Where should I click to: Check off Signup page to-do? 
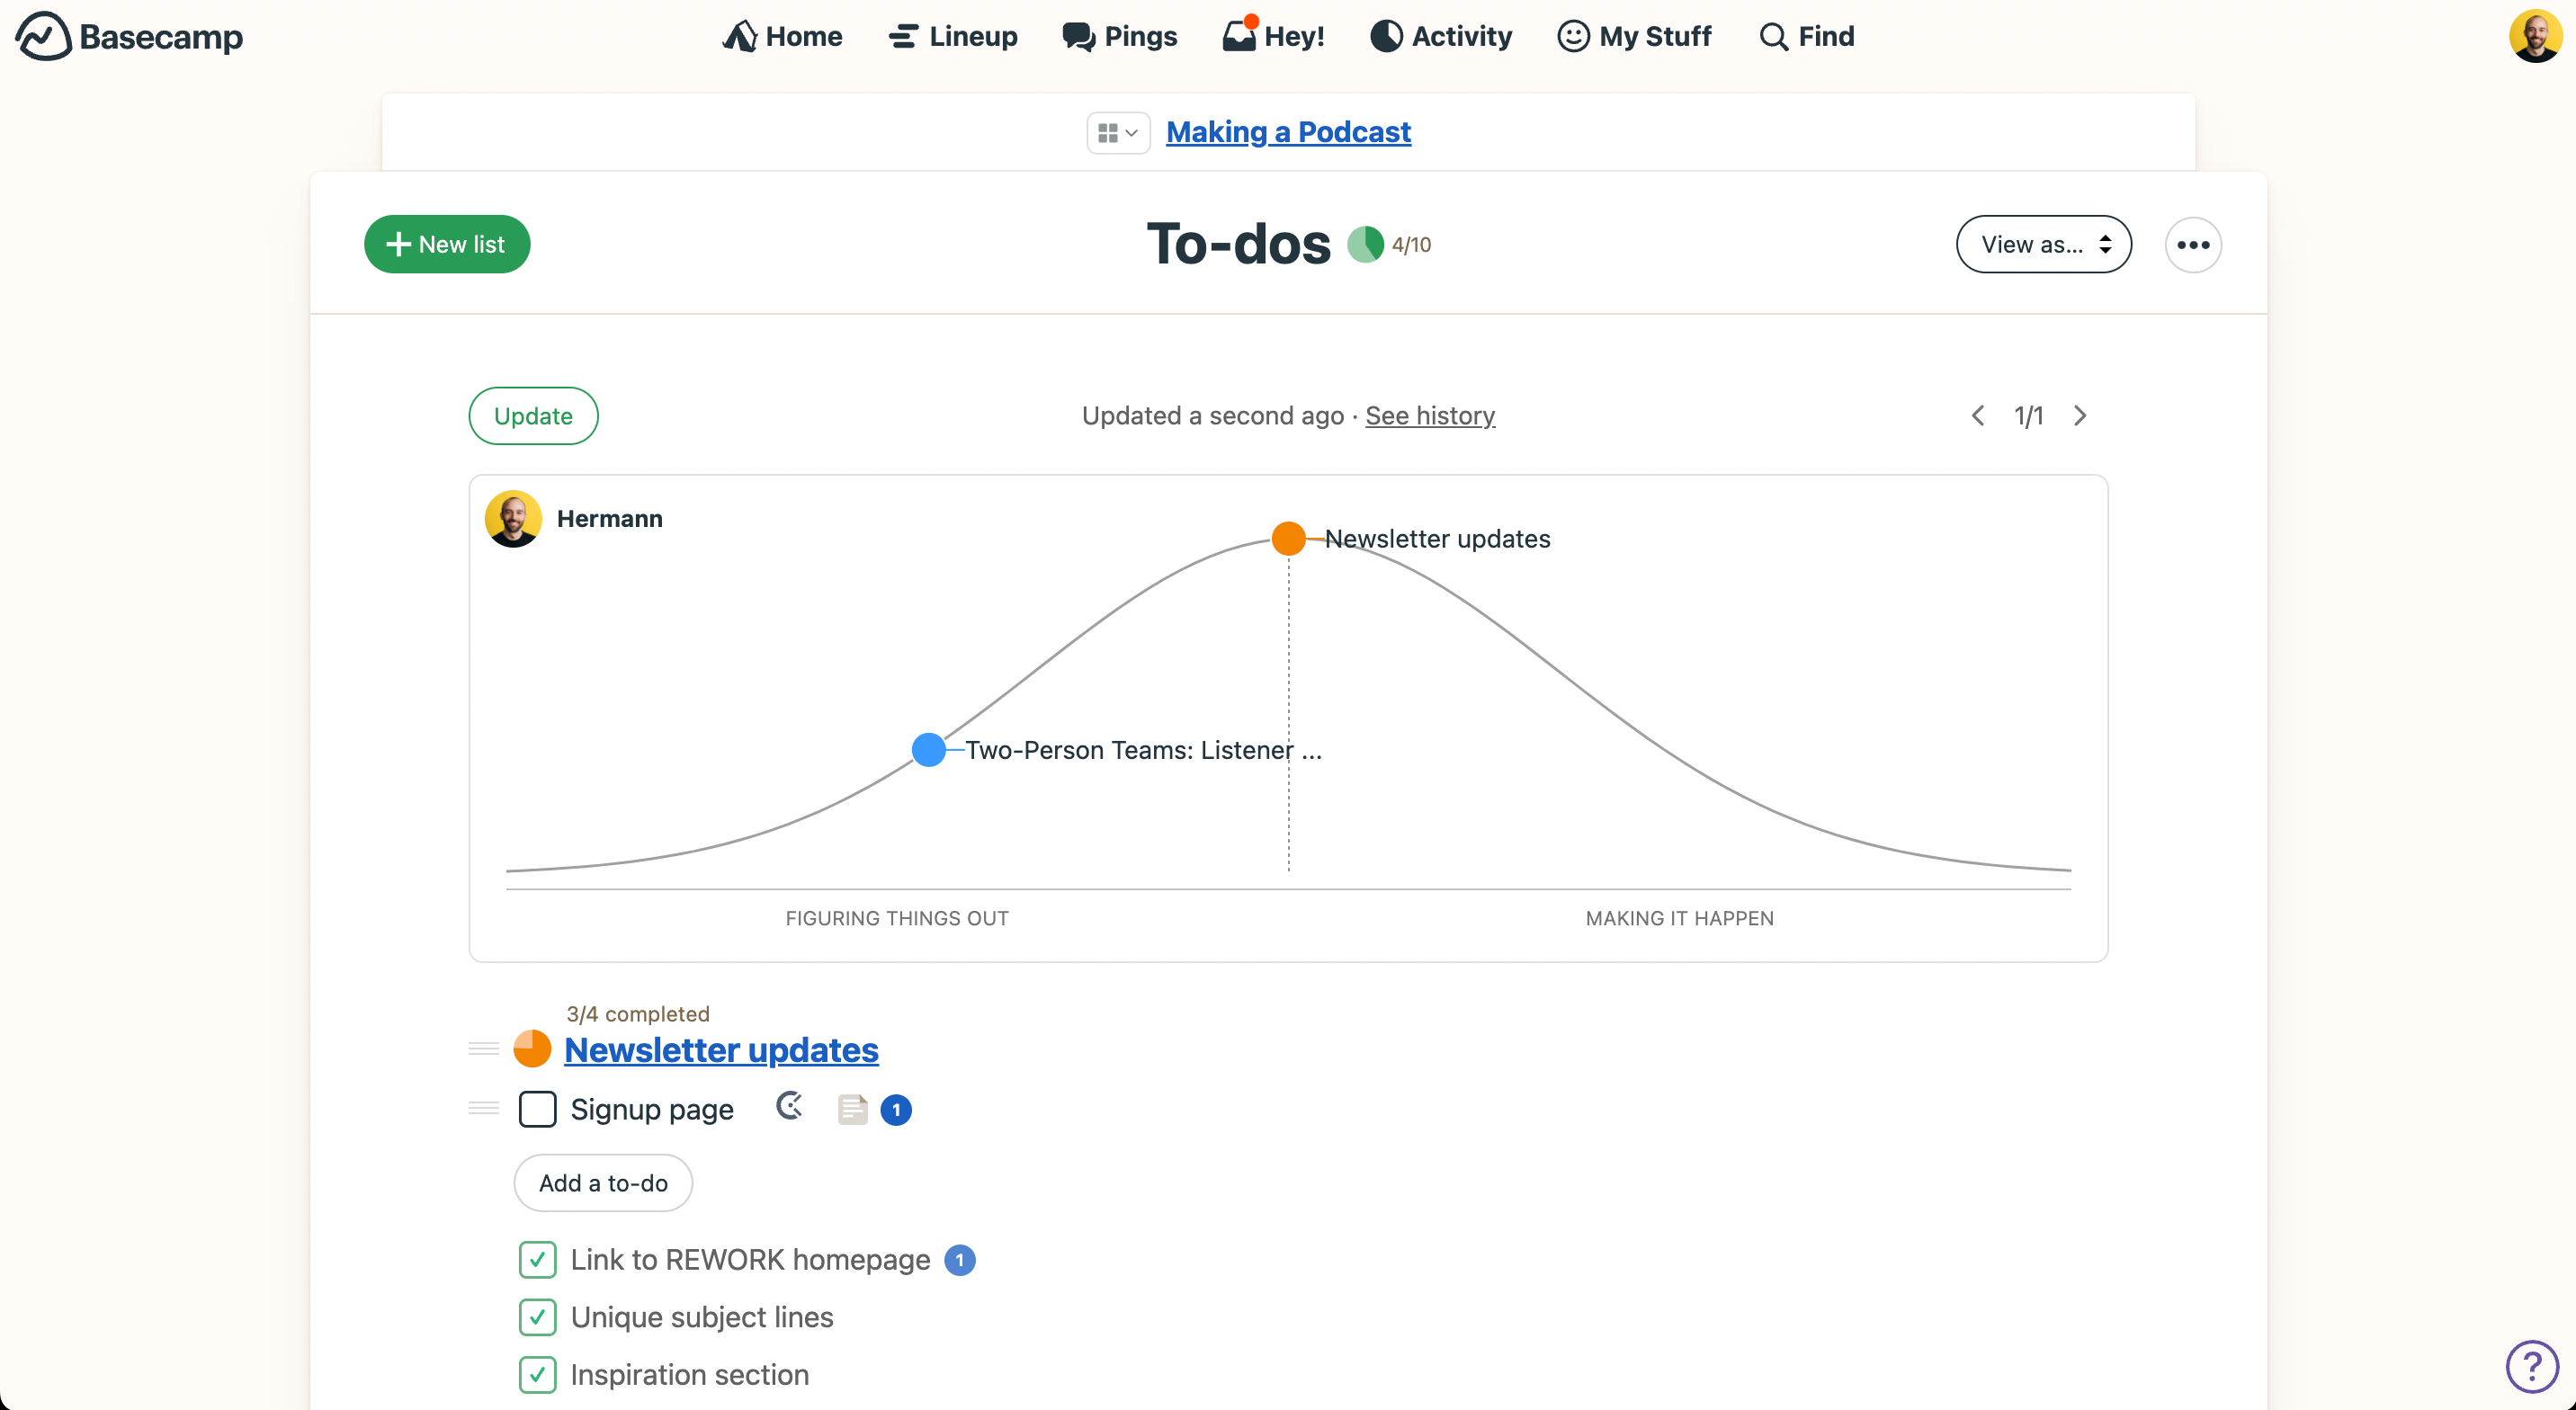pyautogui.click(x=537, y=1109)
